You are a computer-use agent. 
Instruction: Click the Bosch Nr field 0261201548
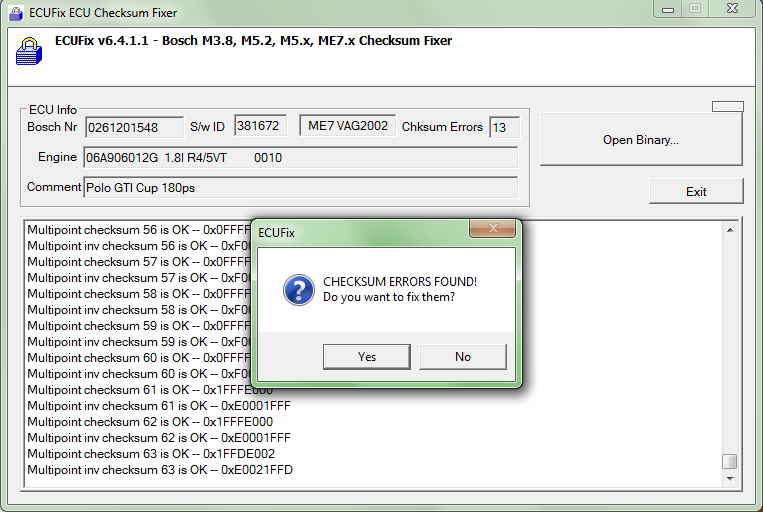coord(134,128)
